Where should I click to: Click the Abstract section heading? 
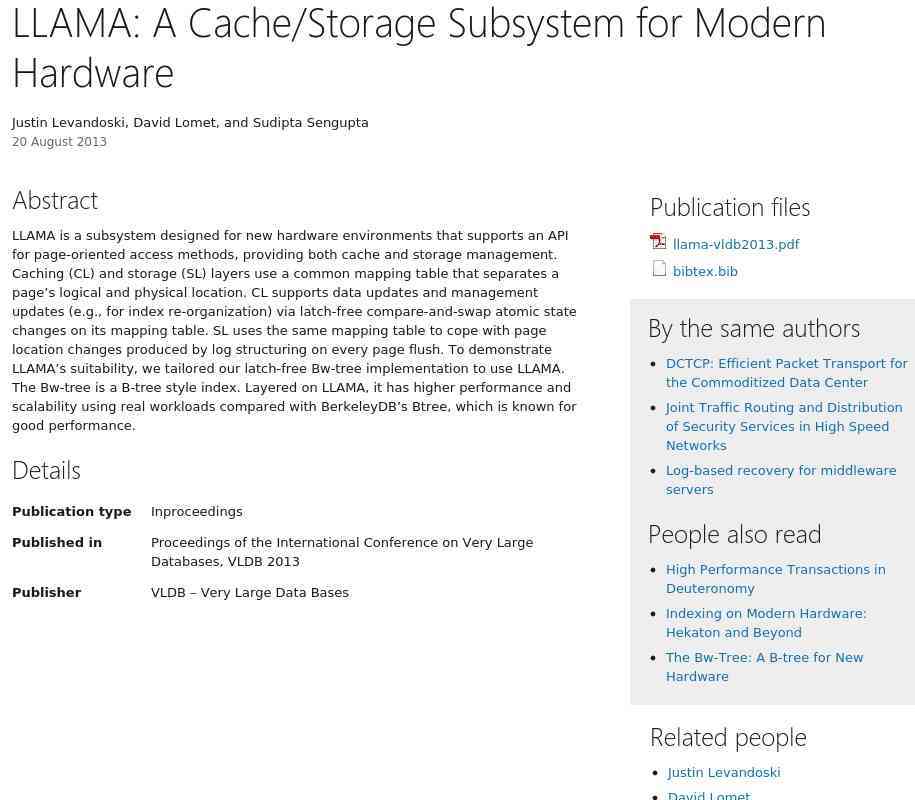[x=55, y=200]
